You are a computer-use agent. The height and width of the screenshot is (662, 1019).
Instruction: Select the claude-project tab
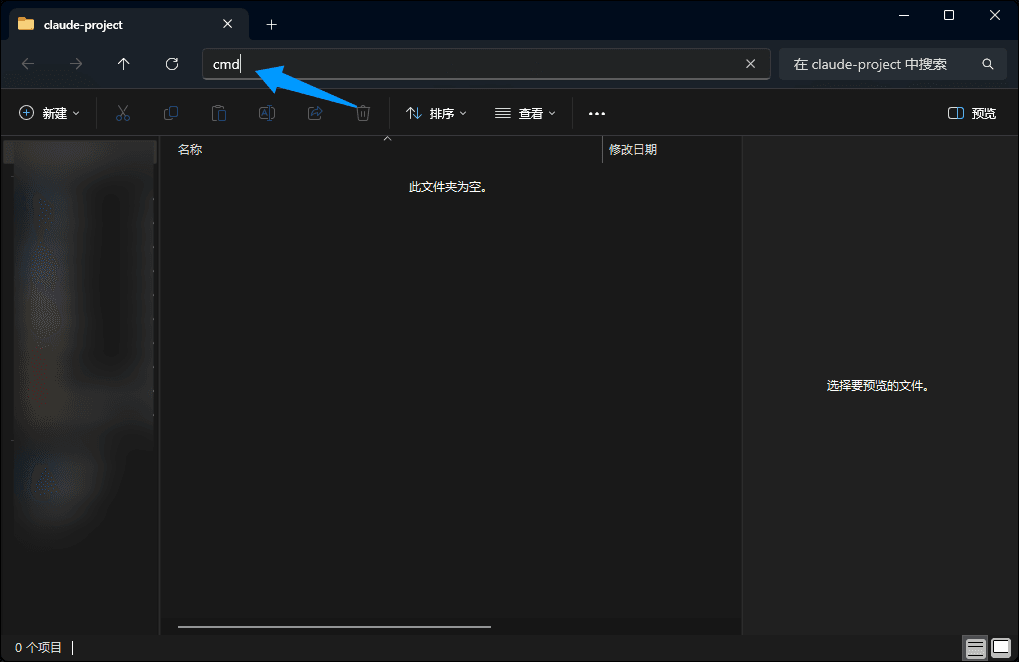click(129, 24)
